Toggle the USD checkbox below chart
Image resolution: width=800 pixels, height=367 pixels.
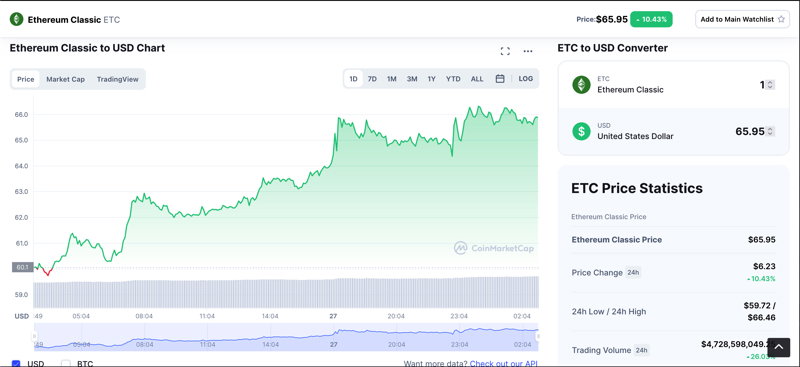pos(16,363)
